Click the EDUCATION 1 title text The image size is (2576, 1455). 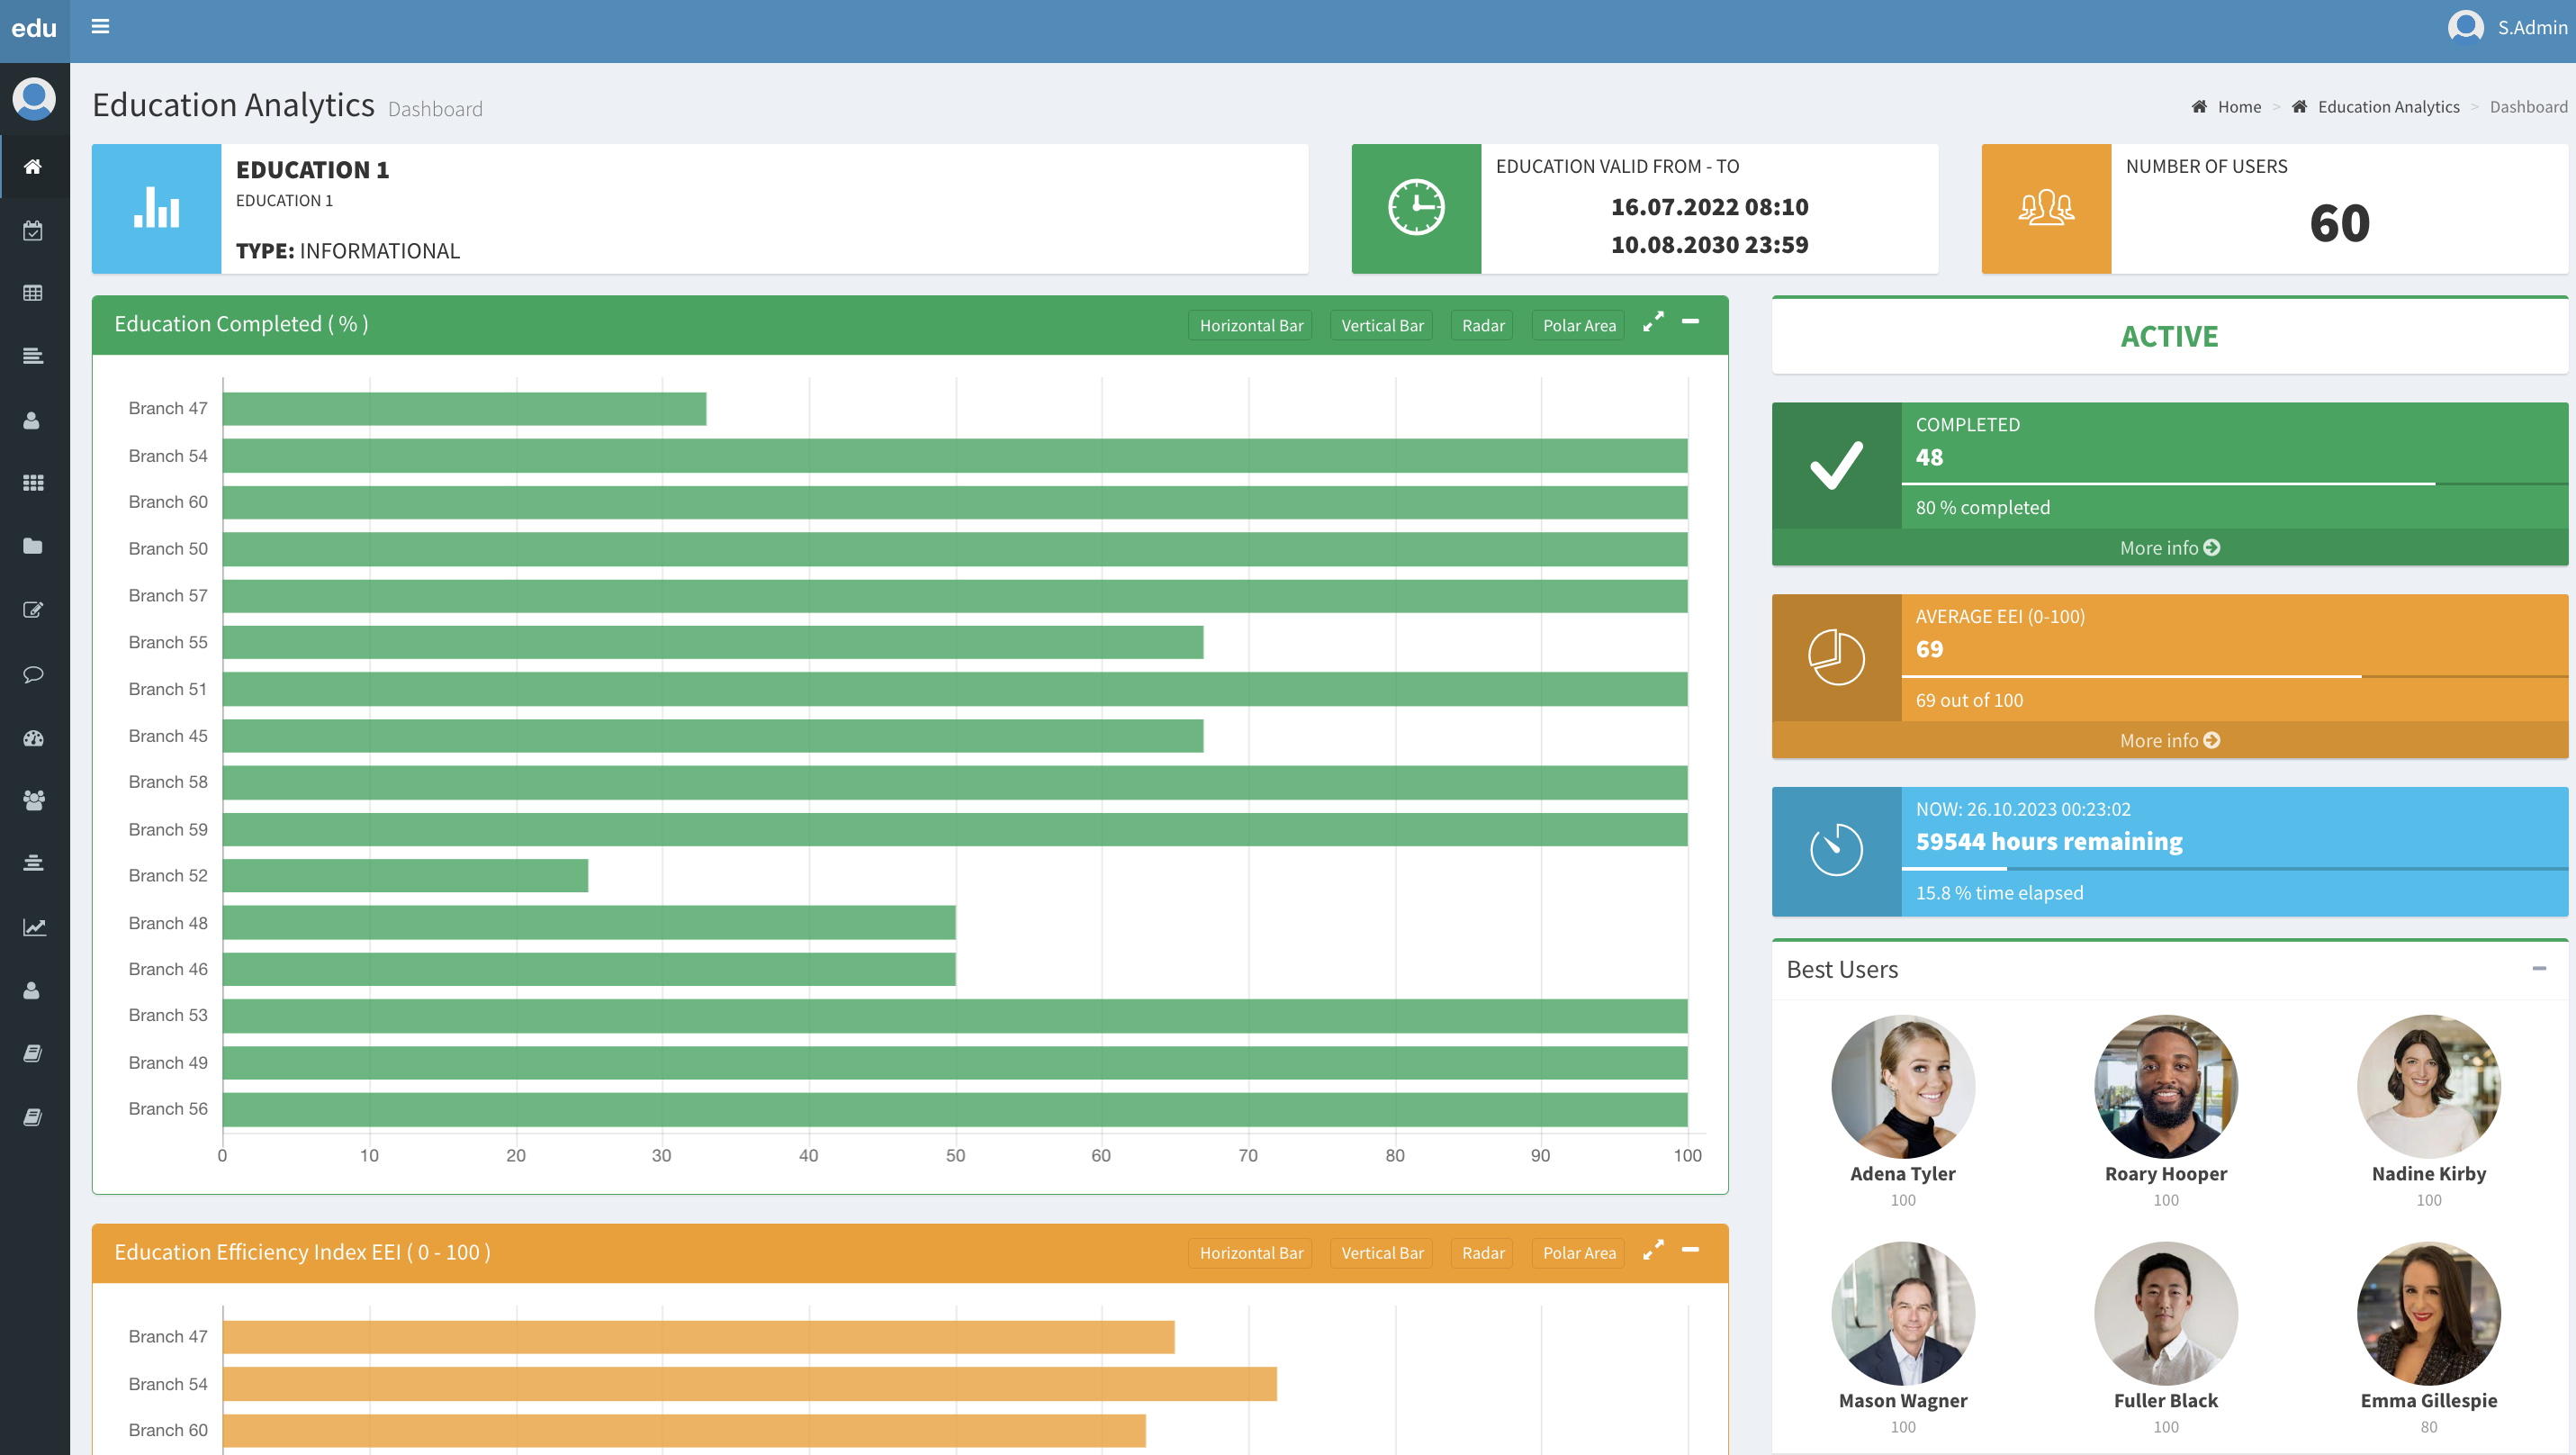pos(313,169)
